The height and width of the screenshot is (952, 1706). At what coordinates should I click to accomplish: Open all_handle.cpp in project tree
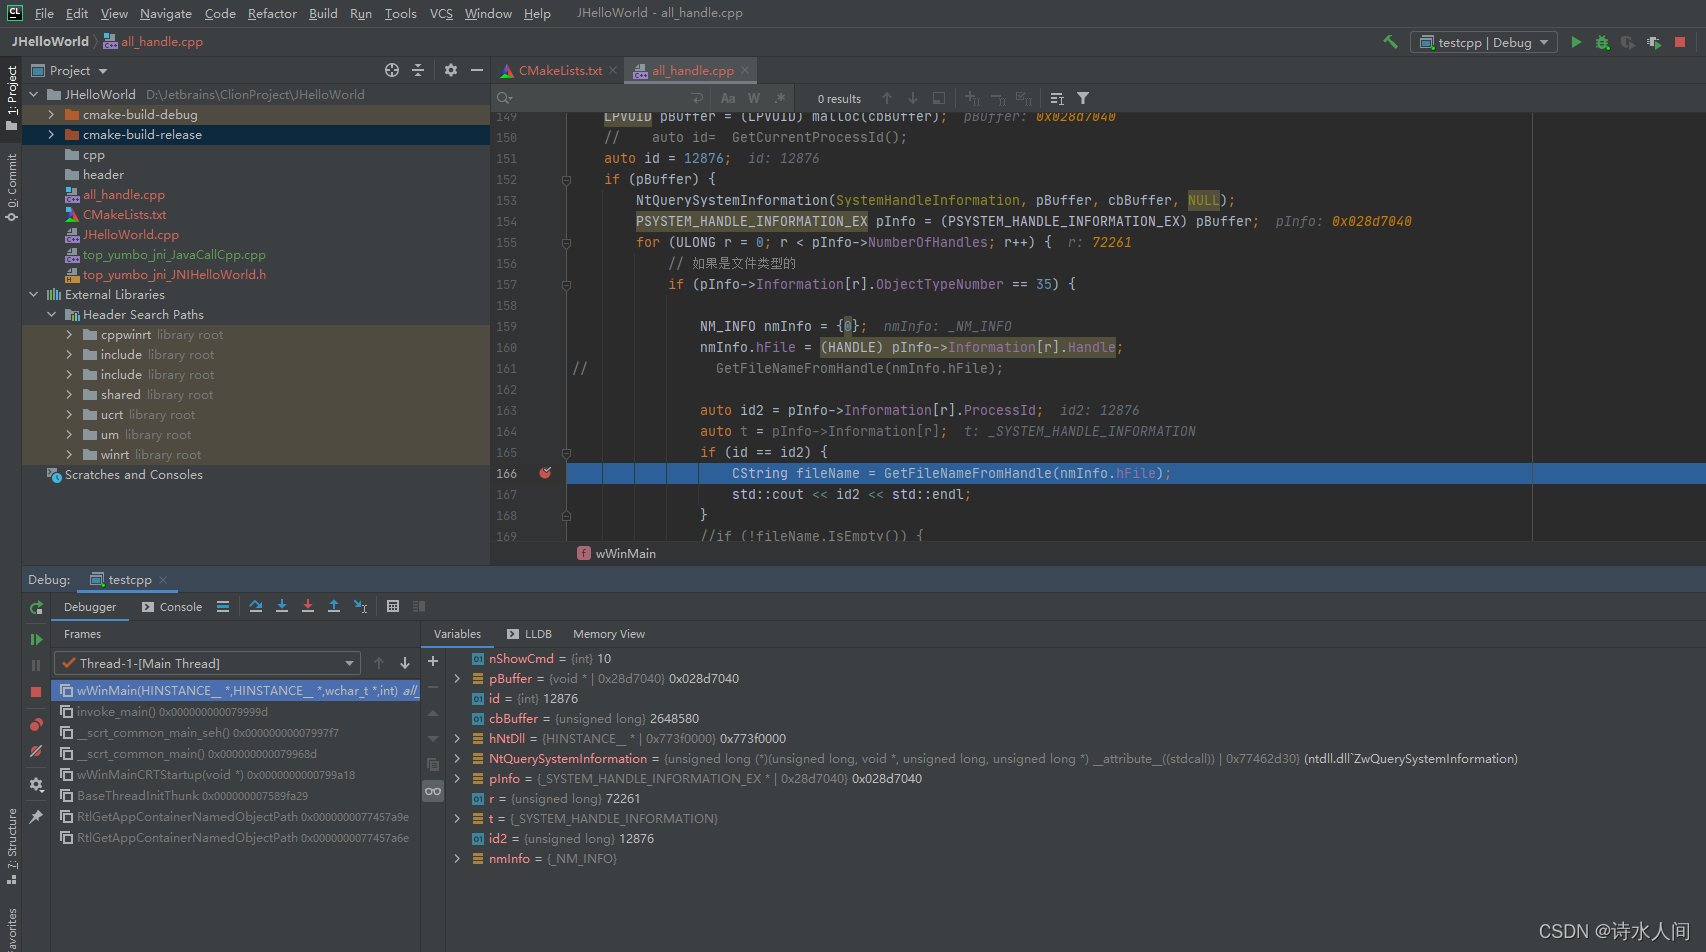point(124,195)
